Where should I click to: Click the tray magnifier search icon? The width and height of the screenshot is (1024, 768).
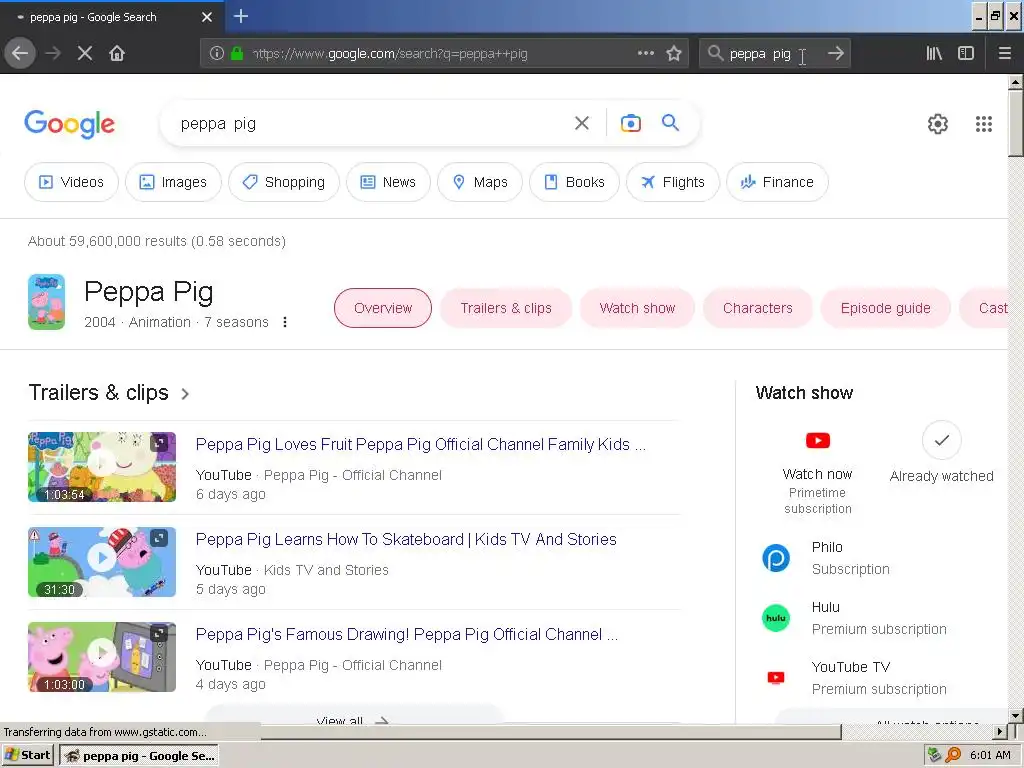tap(953, 756)
